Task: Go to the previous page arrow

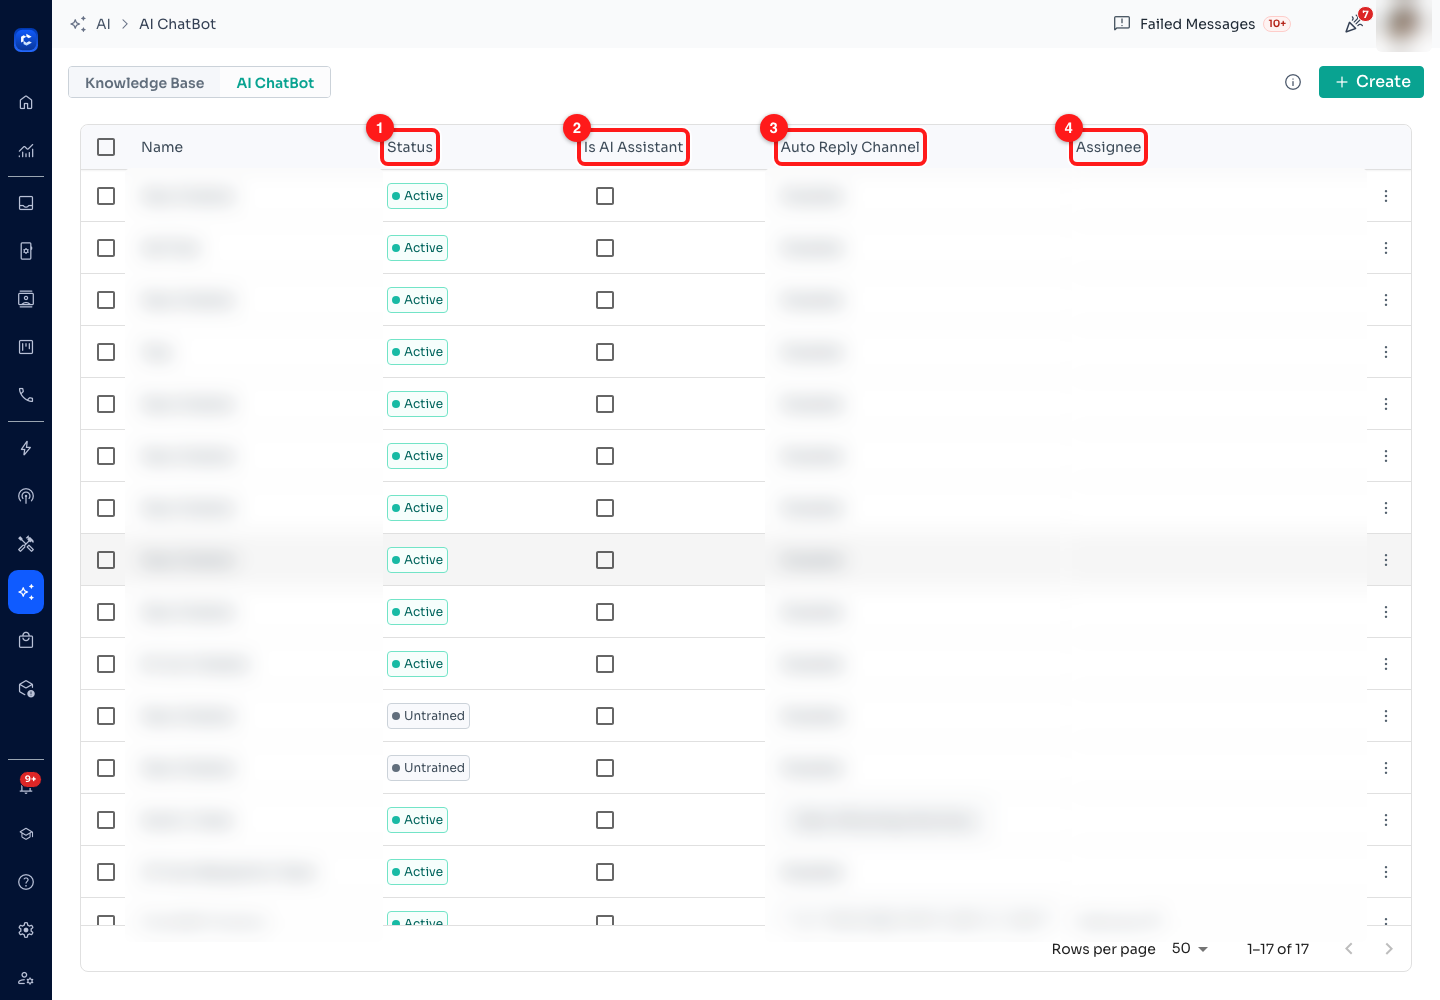Action: click(1349, 948)
